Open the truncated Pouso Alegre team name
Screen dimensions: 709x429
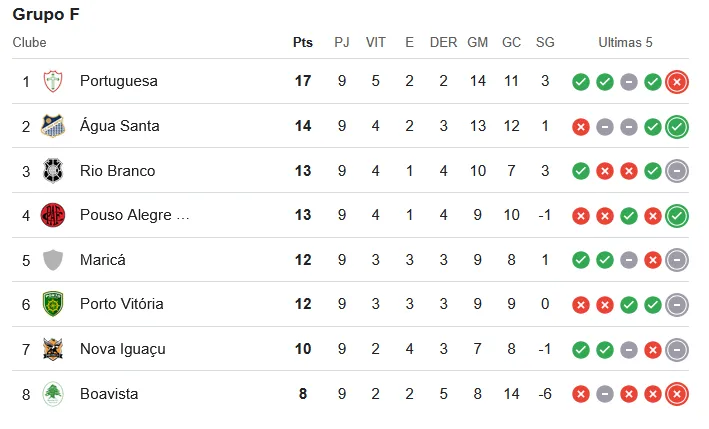click(134, 215)
